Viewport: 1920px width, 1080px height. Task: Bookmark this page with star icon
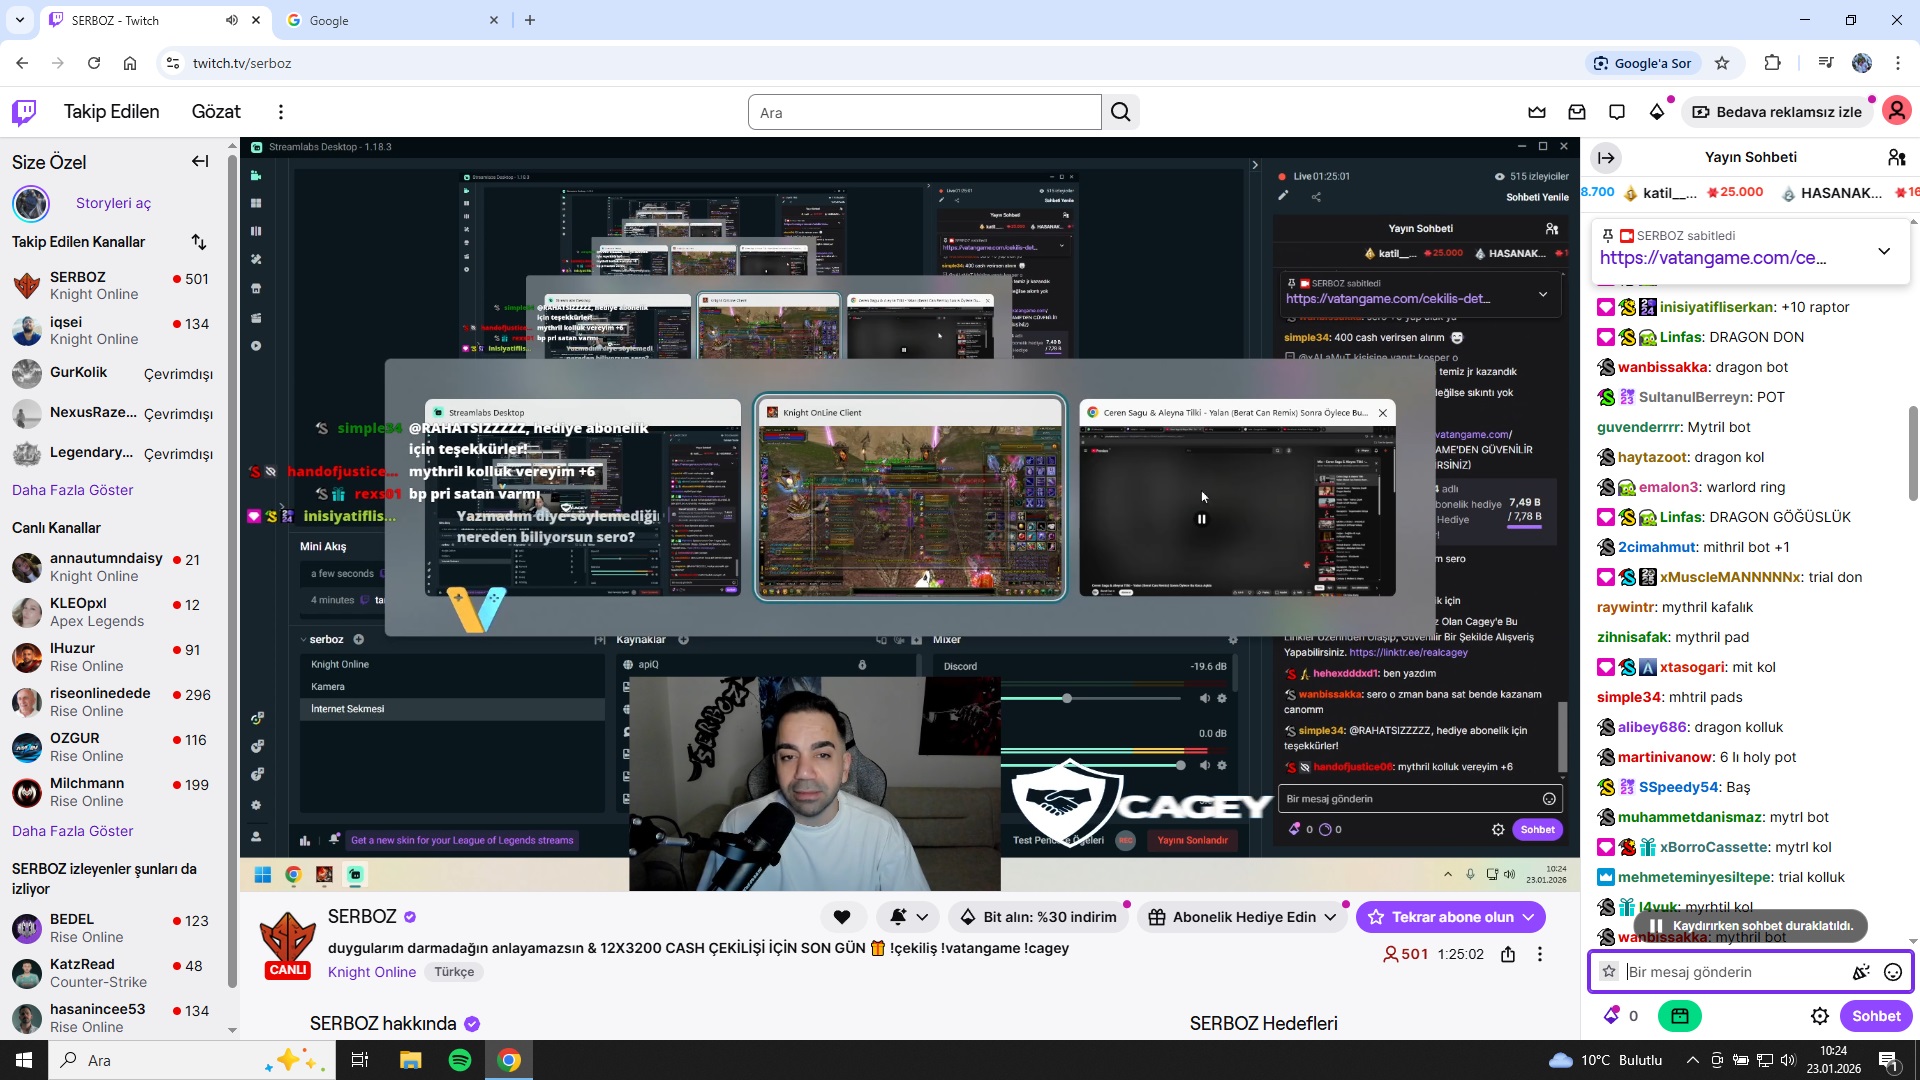pos(1722,63)
